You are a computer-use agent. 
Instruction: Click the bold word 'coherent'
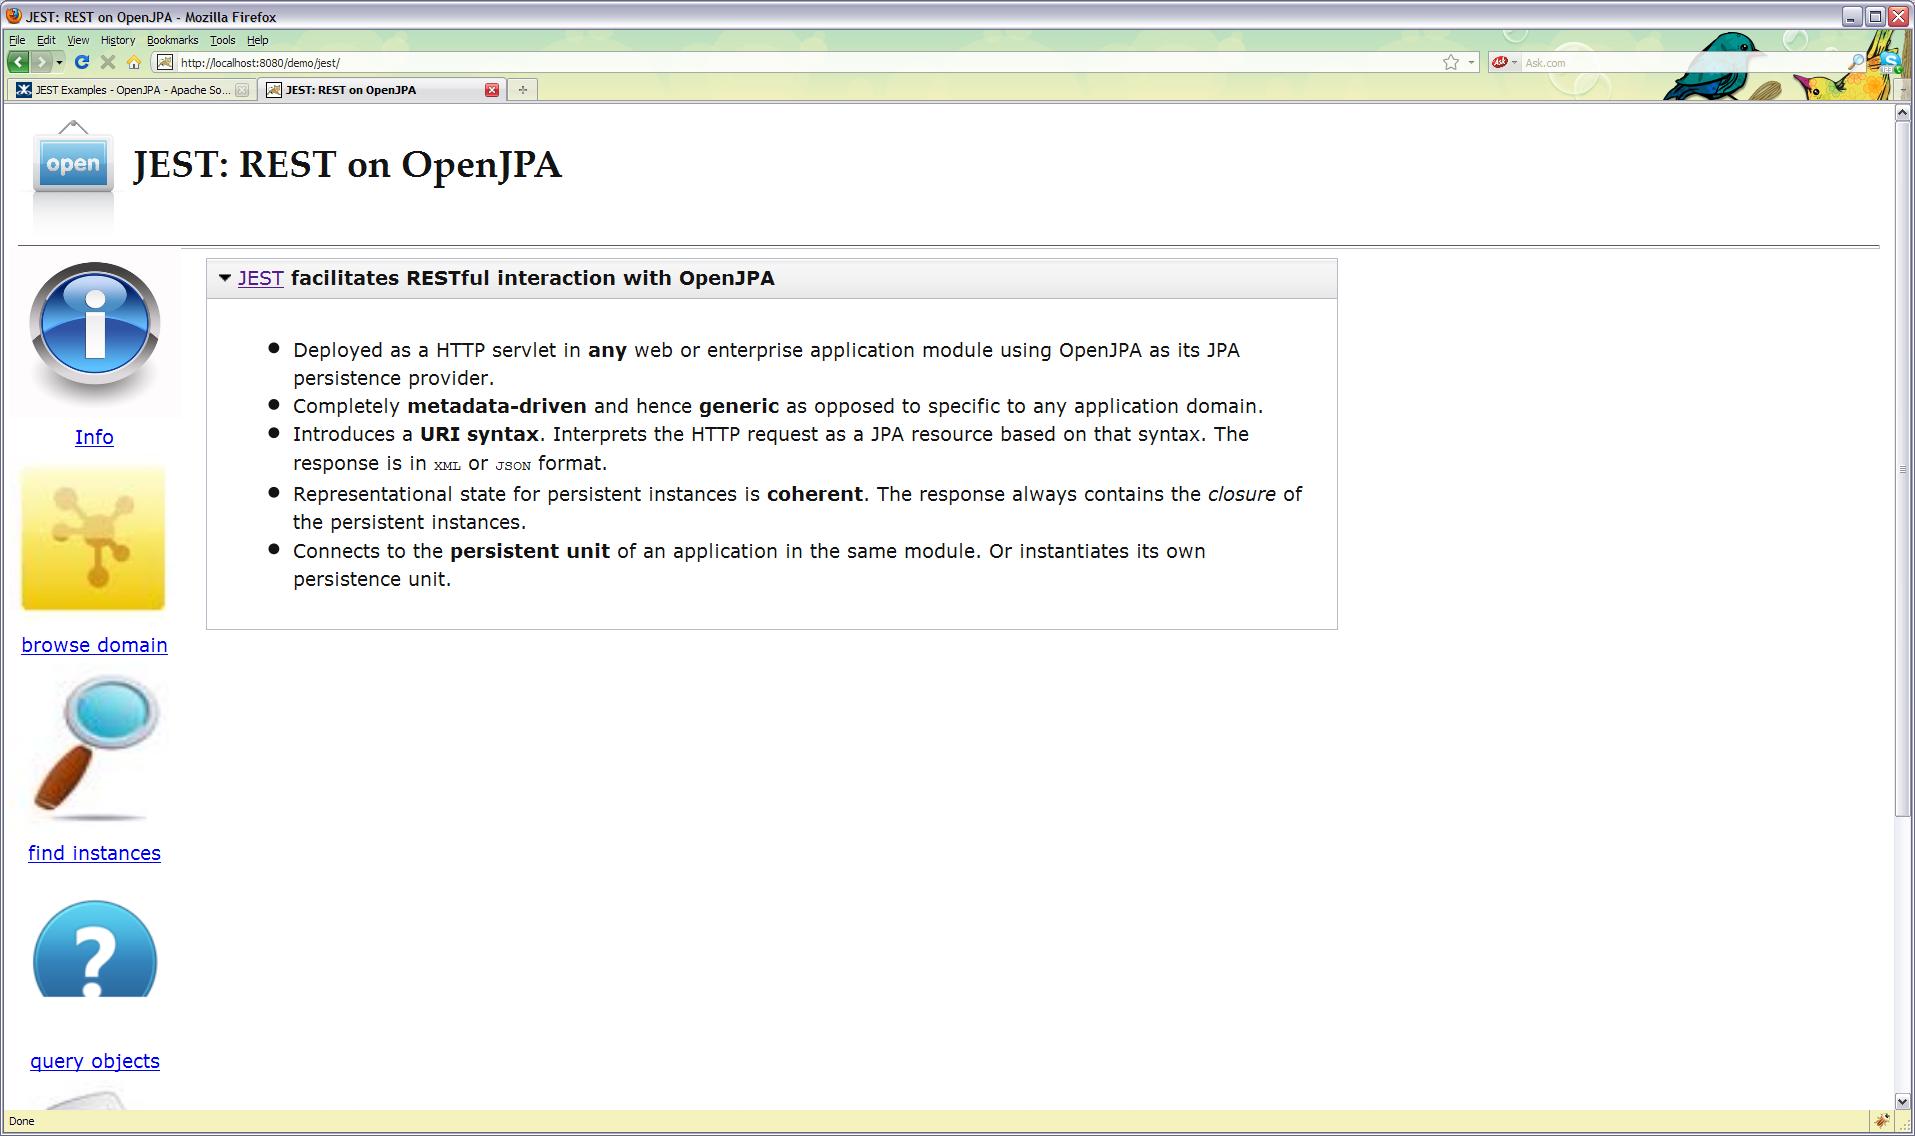[x=814, y=494]
